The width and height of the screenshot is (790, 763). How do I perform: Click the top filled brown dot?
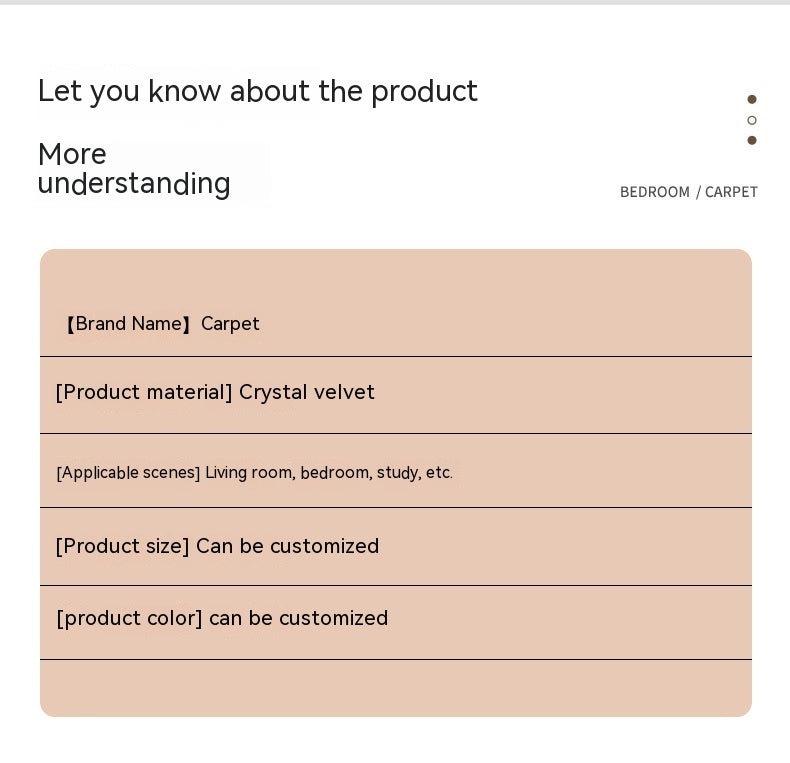coord(752,99)
